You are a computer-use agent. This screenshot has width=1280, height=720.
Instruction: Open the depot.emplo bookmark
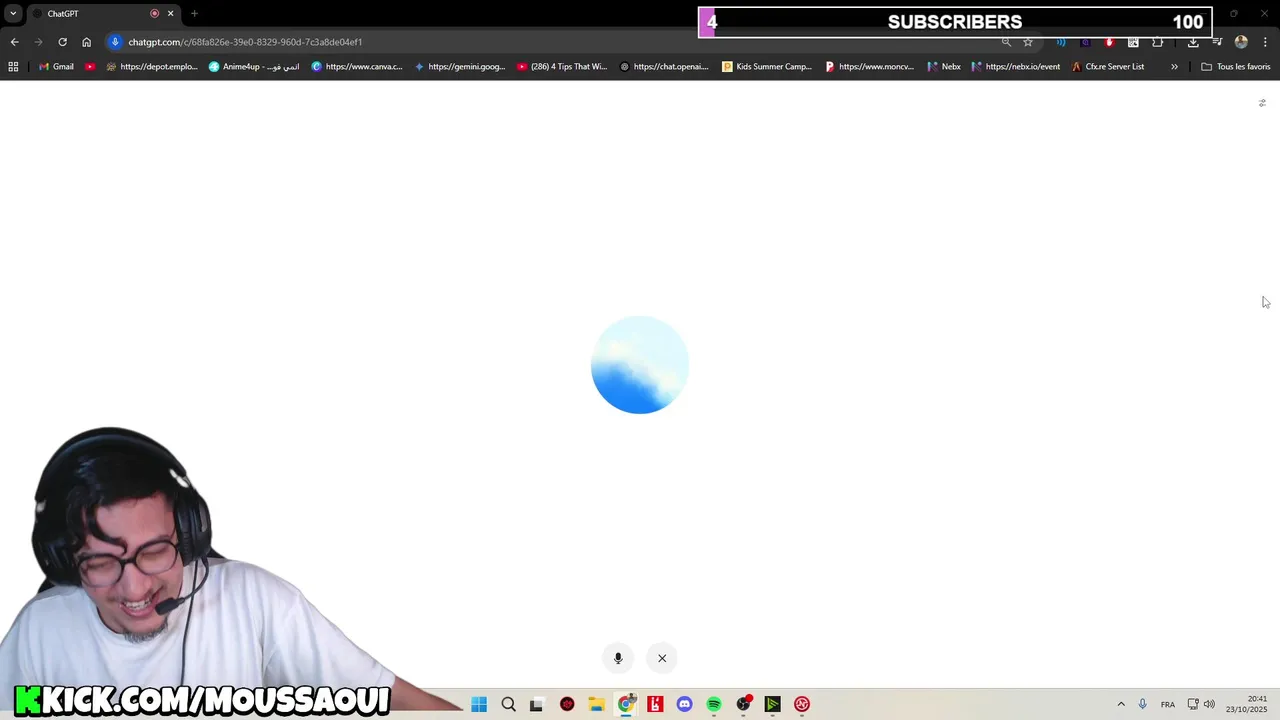pos(152,67)
